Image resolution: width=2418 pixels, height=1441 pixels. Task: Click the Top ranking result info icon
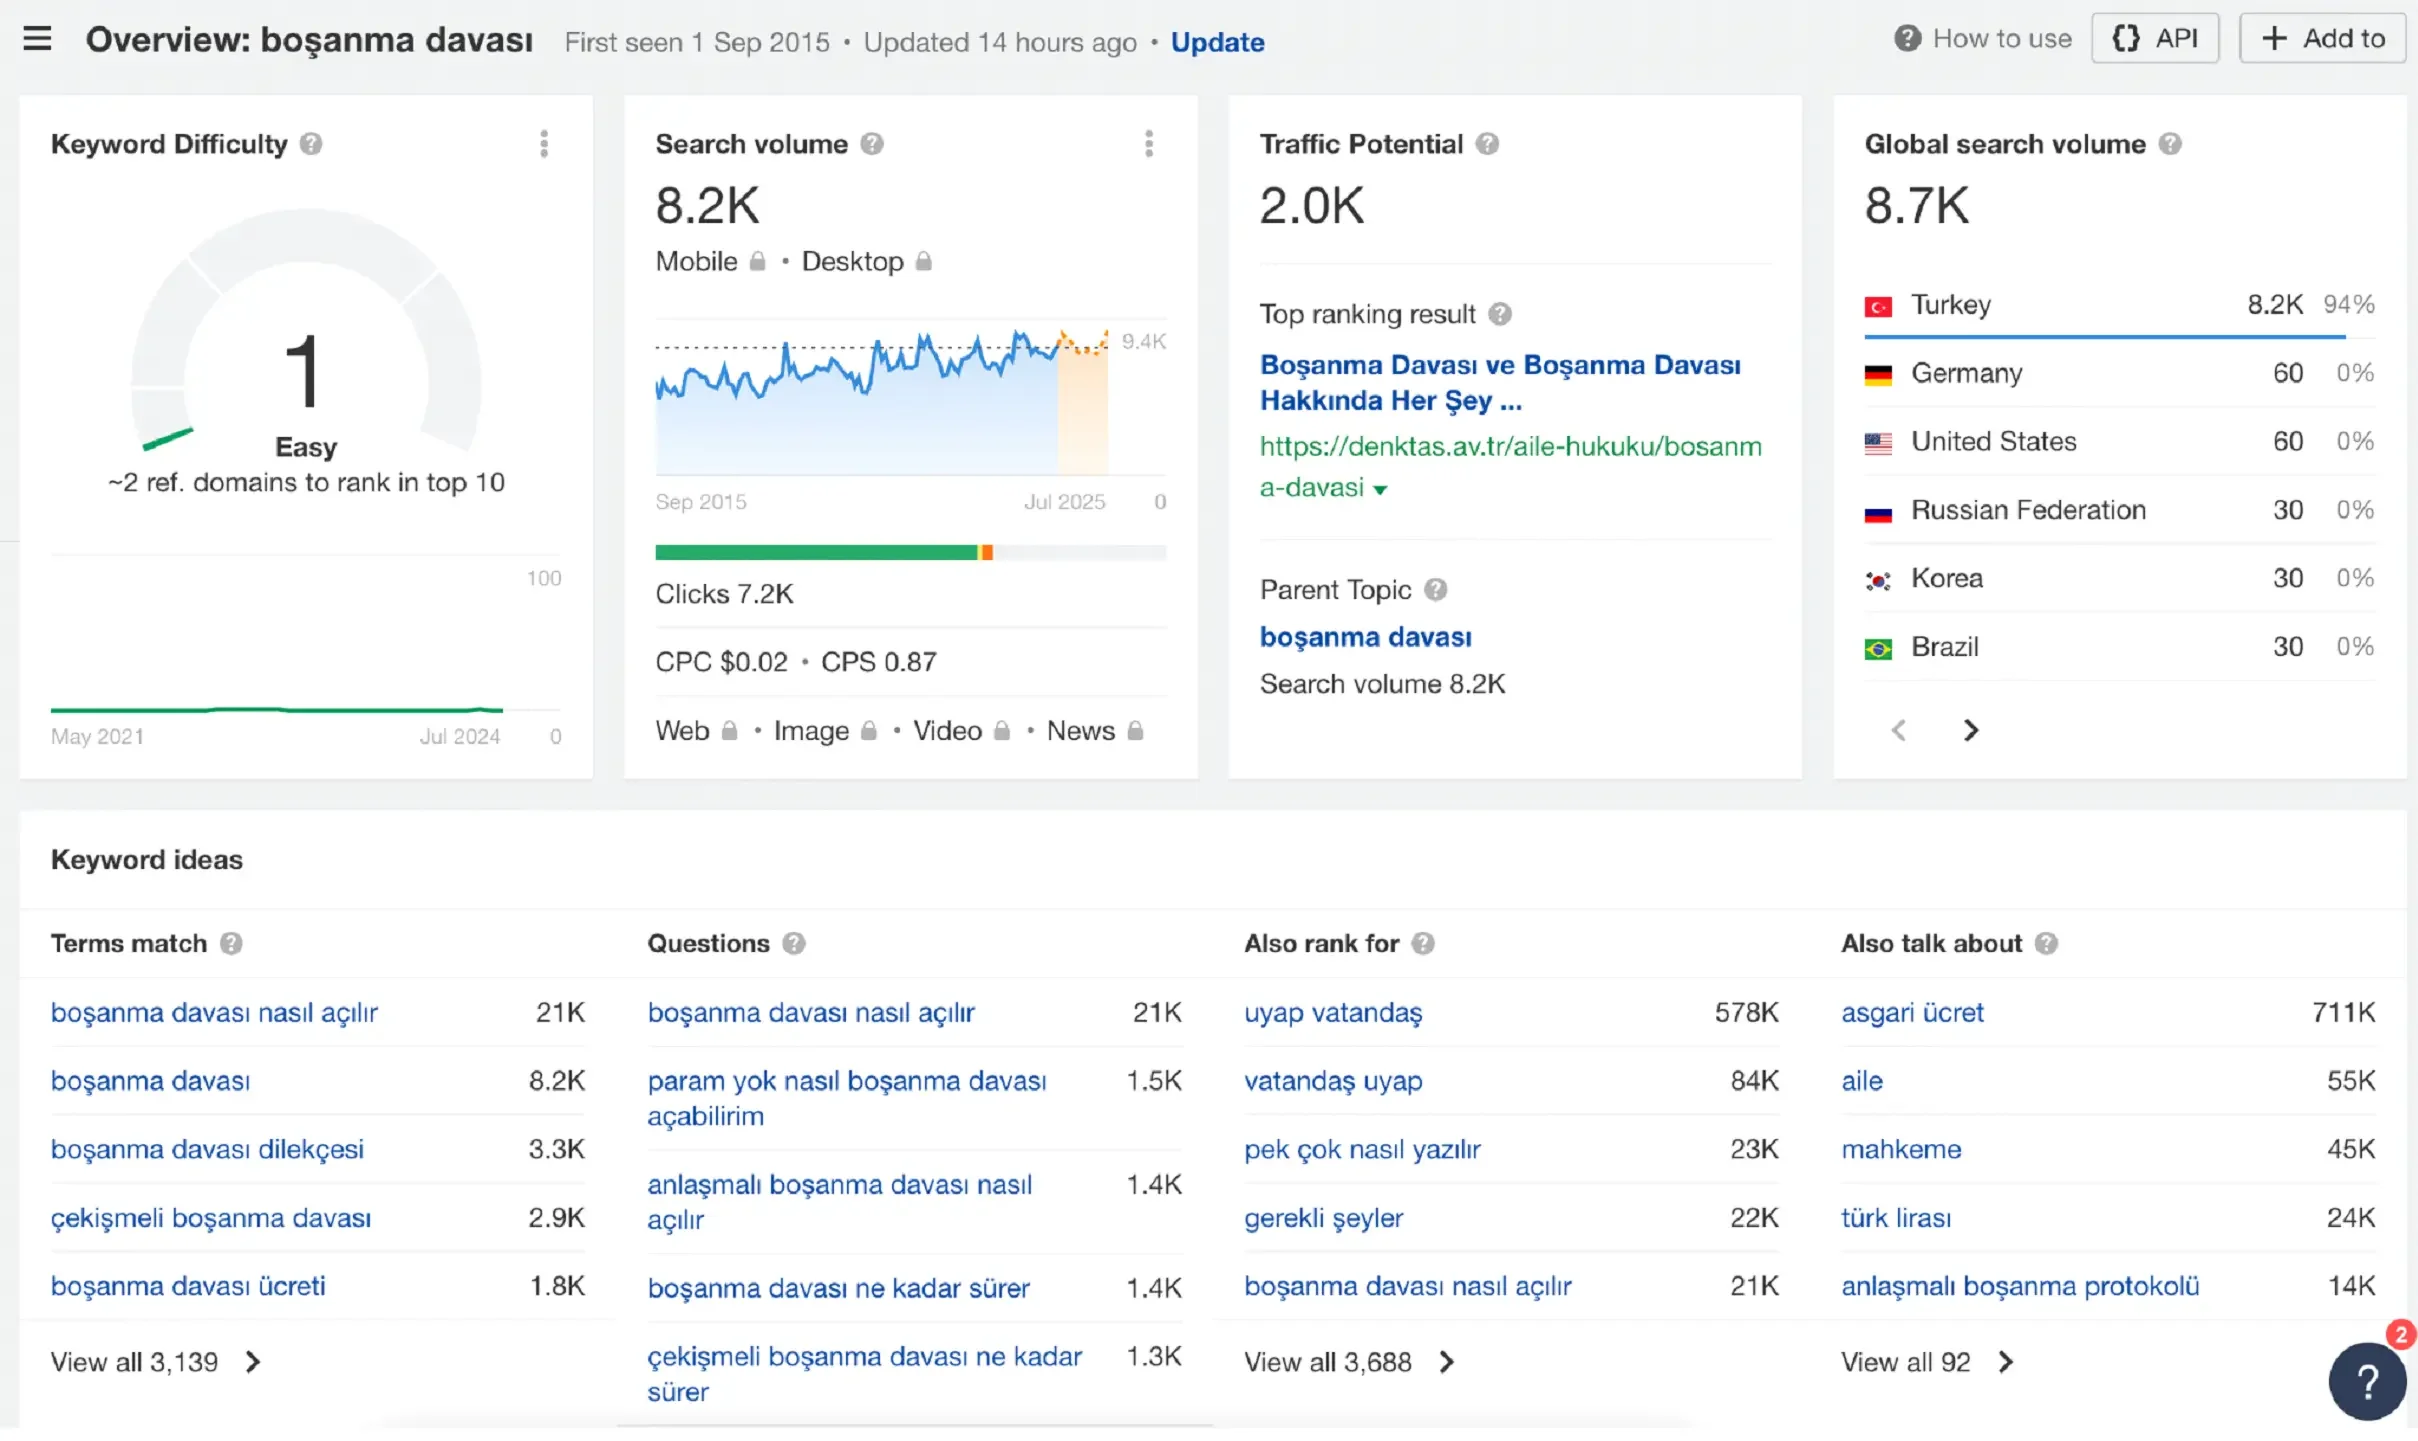(x=1499, y=314)
